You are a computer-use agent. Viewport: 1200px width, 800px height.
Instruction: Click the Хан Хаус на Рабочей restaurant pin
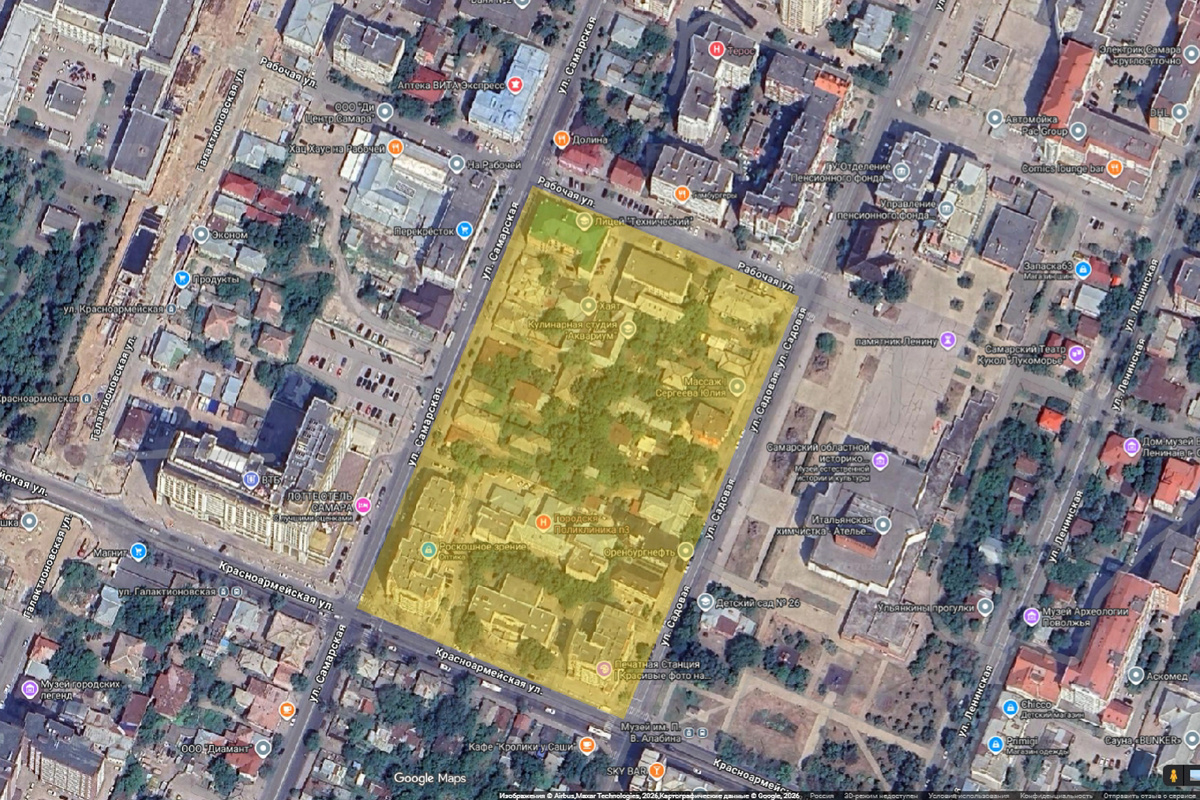(396, 148)
